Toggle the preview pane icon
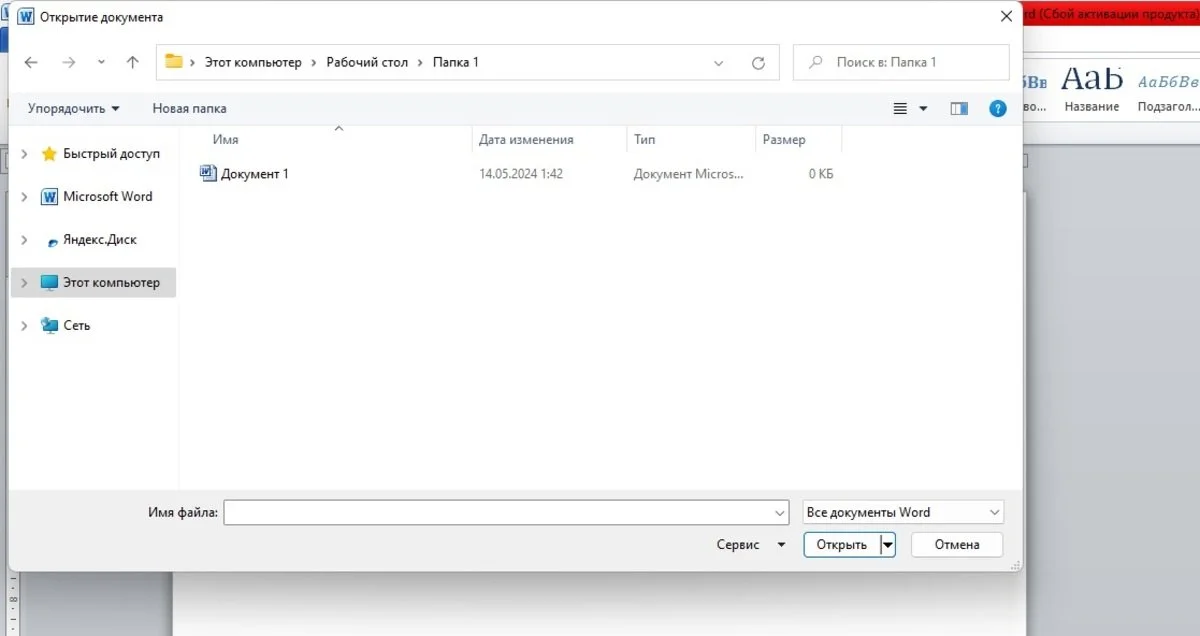The height and width of the screenshot is (636, 1200). point(959,108)
